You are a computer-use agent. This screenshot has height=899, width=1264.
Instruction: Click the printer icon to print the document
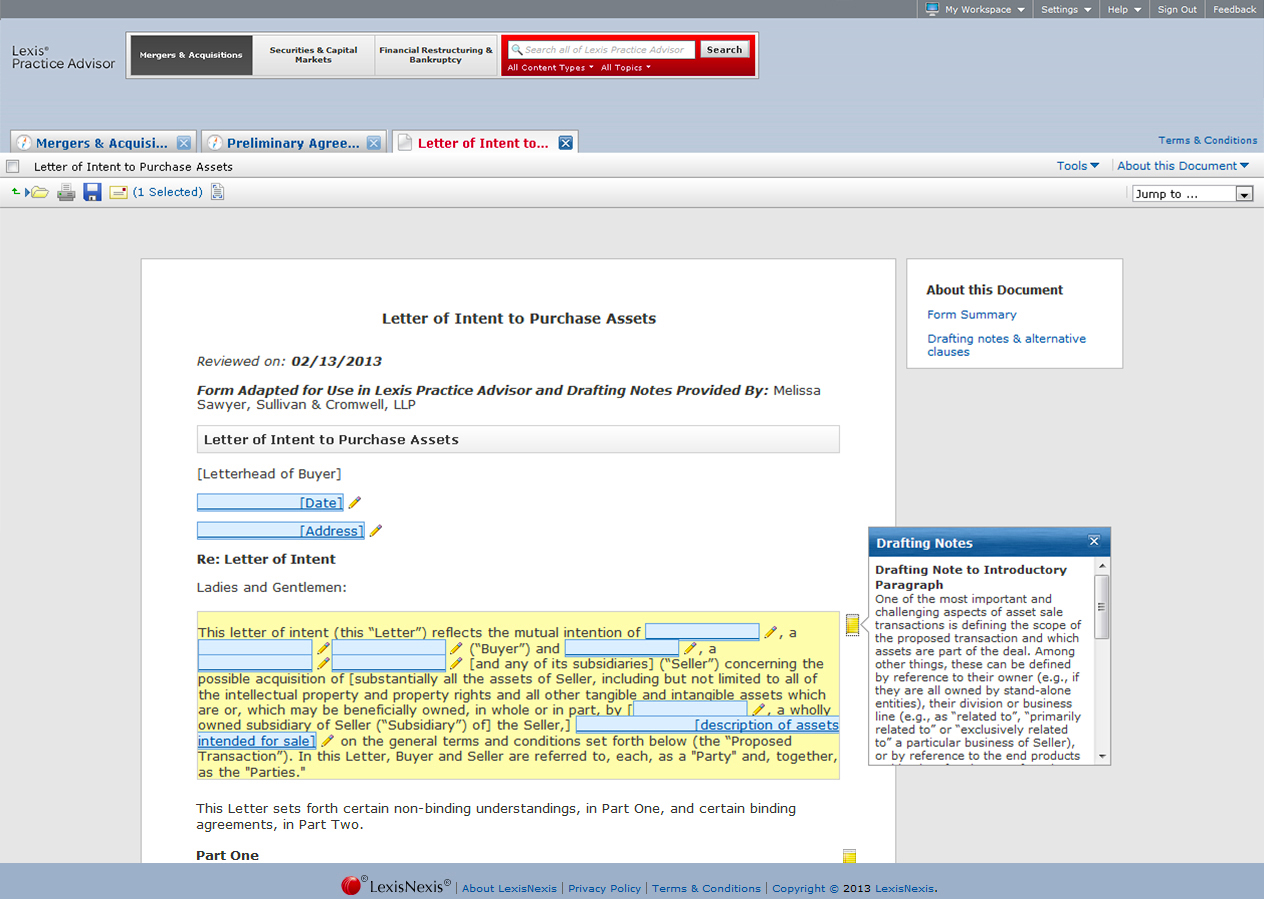[x=66, y=192]
